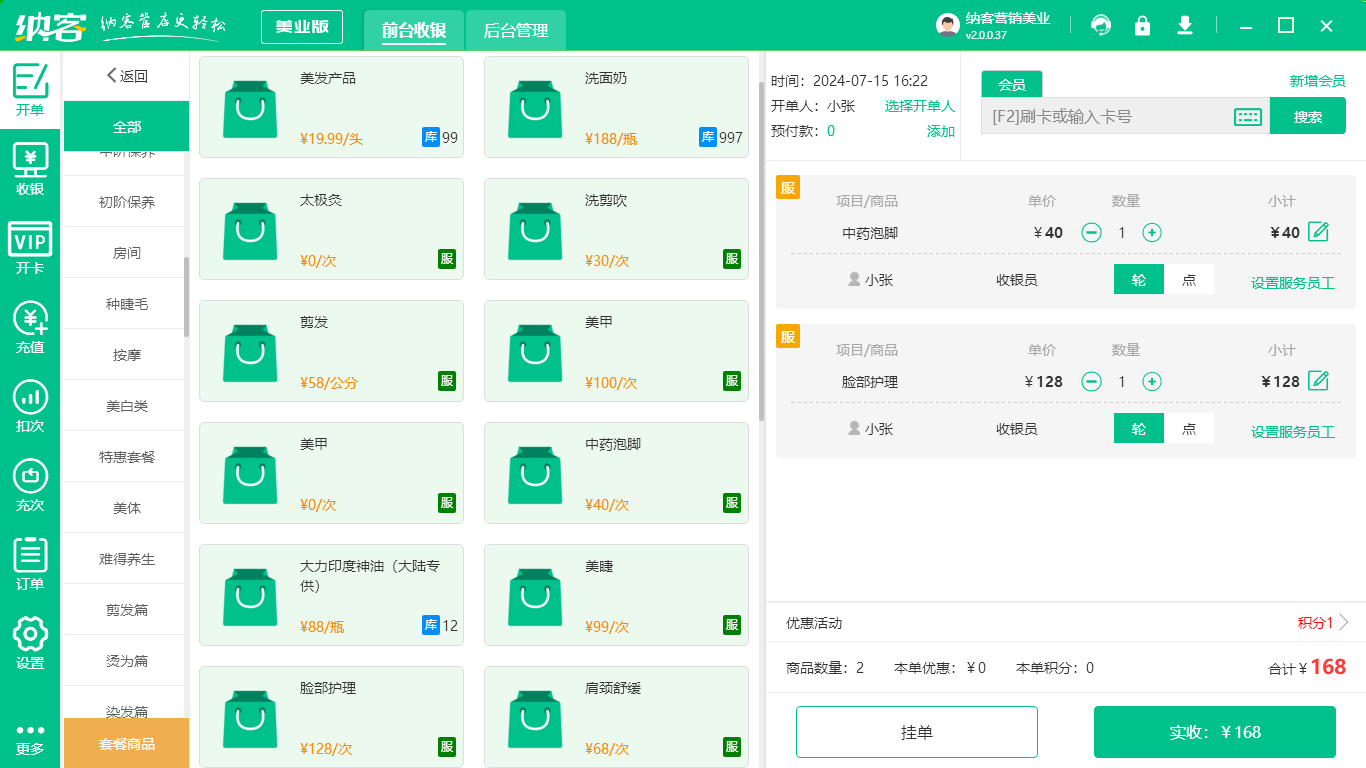1366x768 pixels.
Task: Expand the 积分1 promotion details
Action: click(1313, 623)
